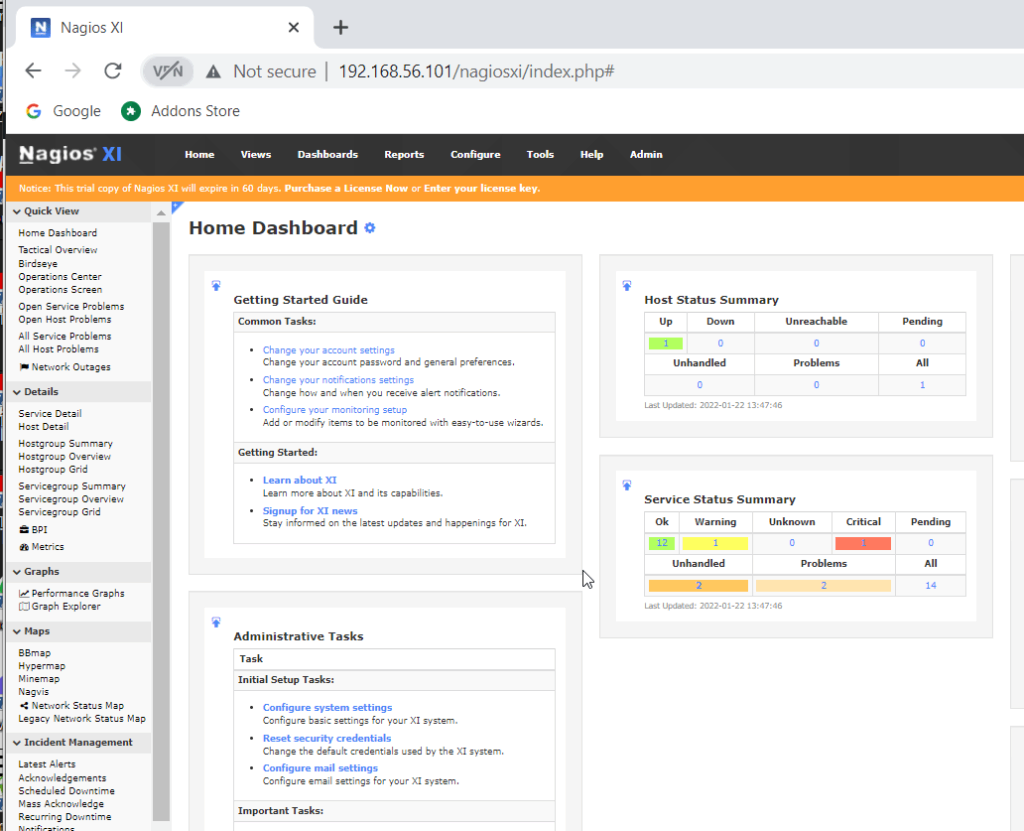Screen dimensions: 1024x831
Task: Open Configure your monitoring setup link
Action: pyautogui.click(x=334, y=410)
